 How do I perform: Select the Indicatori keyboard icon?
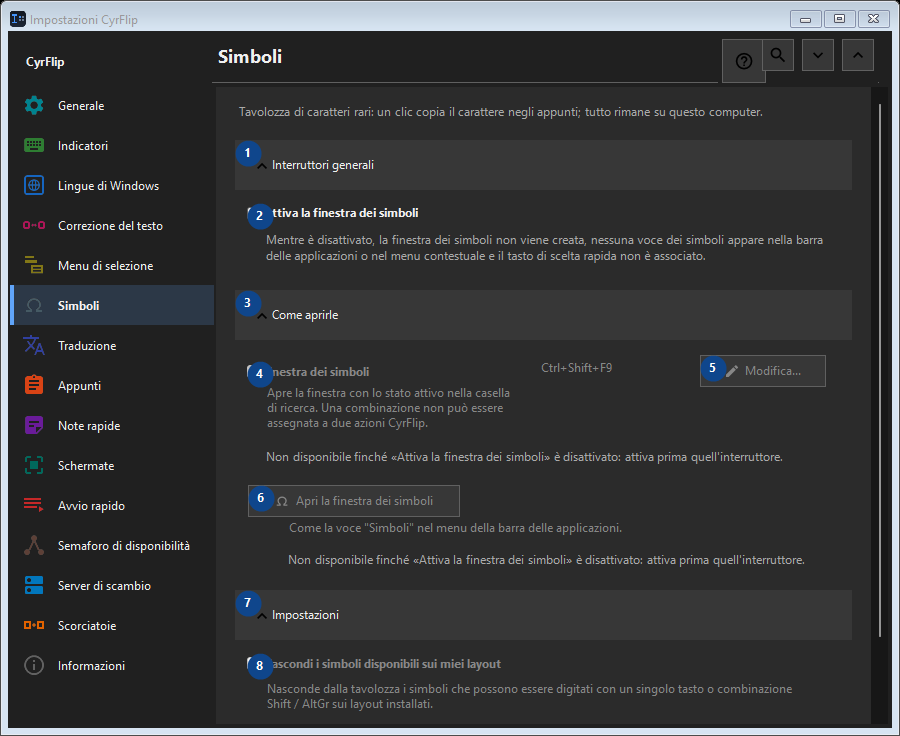coord(34,146)
